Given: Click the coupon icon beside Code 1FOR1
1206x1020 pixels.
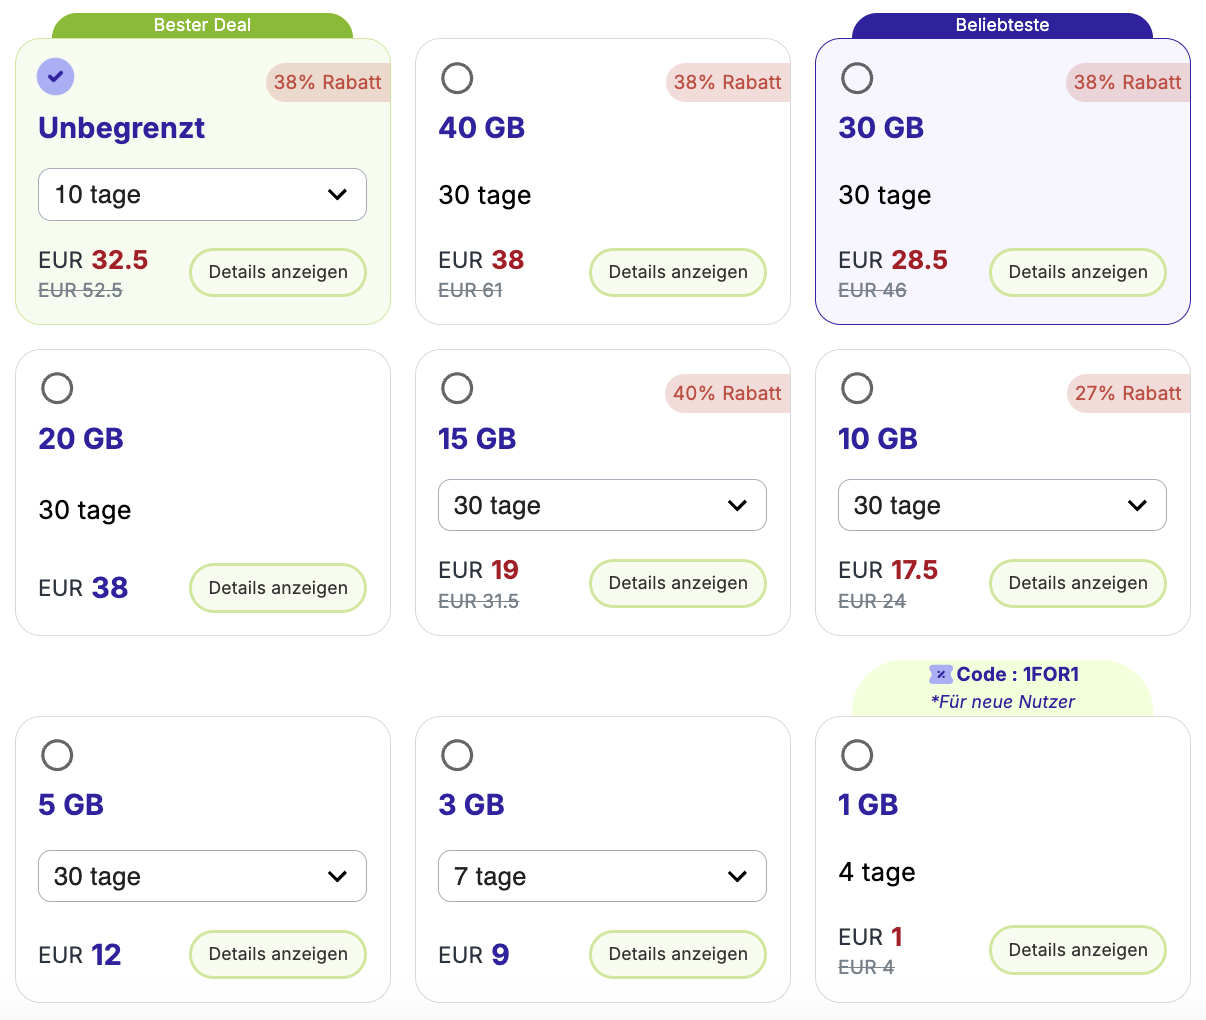Looking at the screenshot, I should [x=940, y=675].
